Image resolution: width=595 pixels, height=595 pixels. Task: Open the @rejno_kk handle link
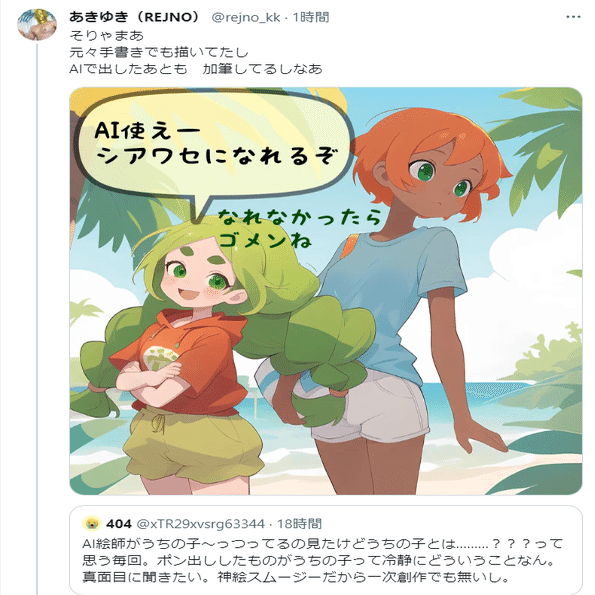point(246,17)
